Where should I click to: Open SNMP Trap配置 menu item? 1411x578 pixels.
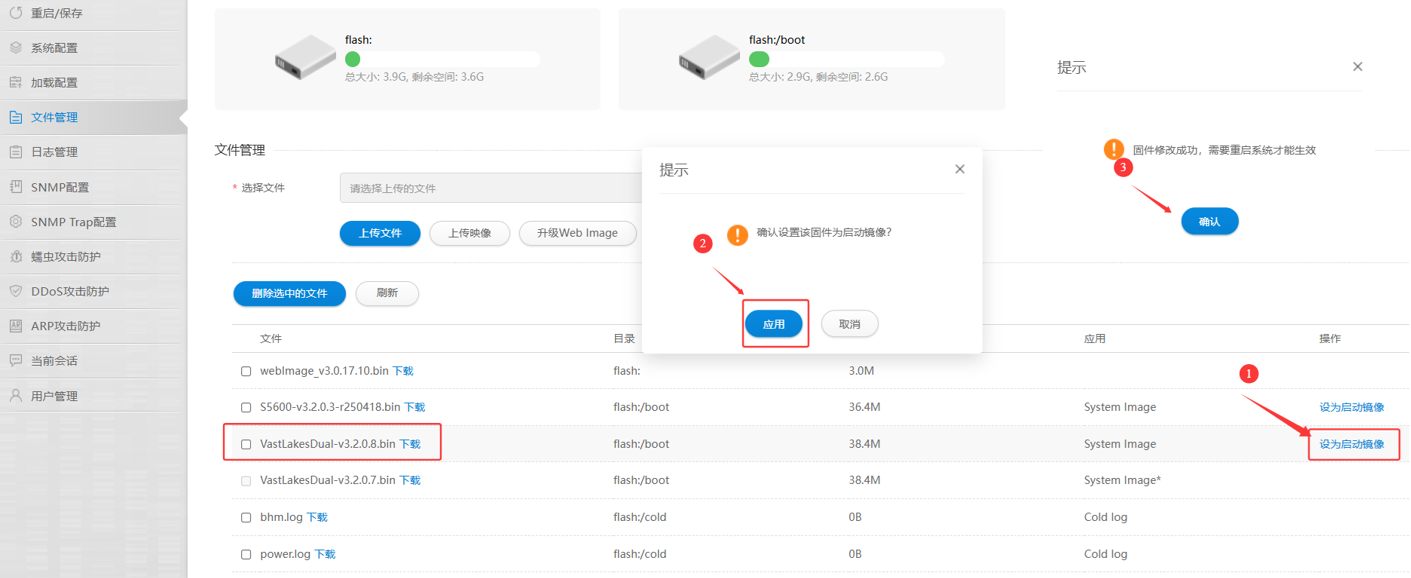pos(73,222)
